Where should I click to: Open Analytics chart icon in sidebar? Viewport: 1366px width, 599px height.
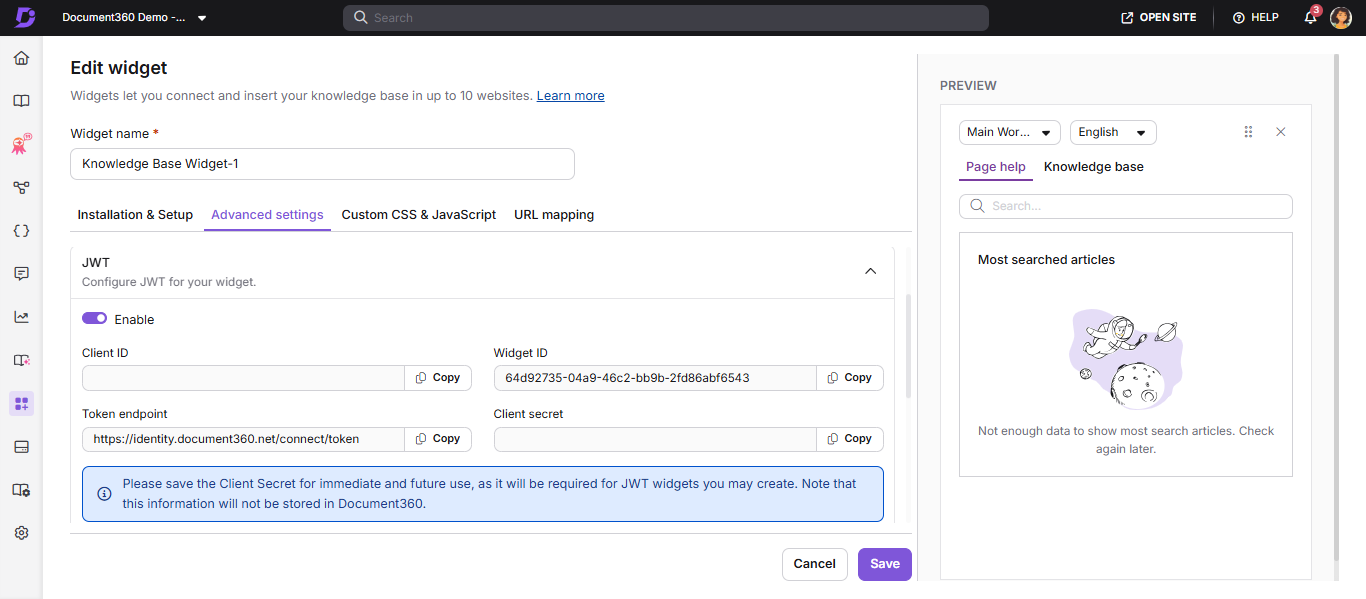tap(21, 317)
